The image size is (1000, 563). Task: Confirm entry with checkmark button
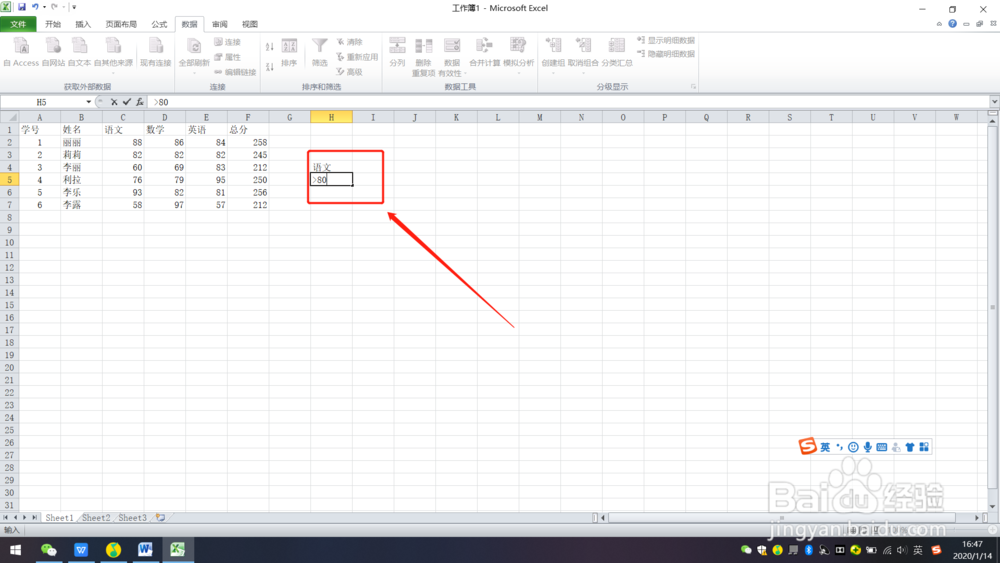click(127, 102)
